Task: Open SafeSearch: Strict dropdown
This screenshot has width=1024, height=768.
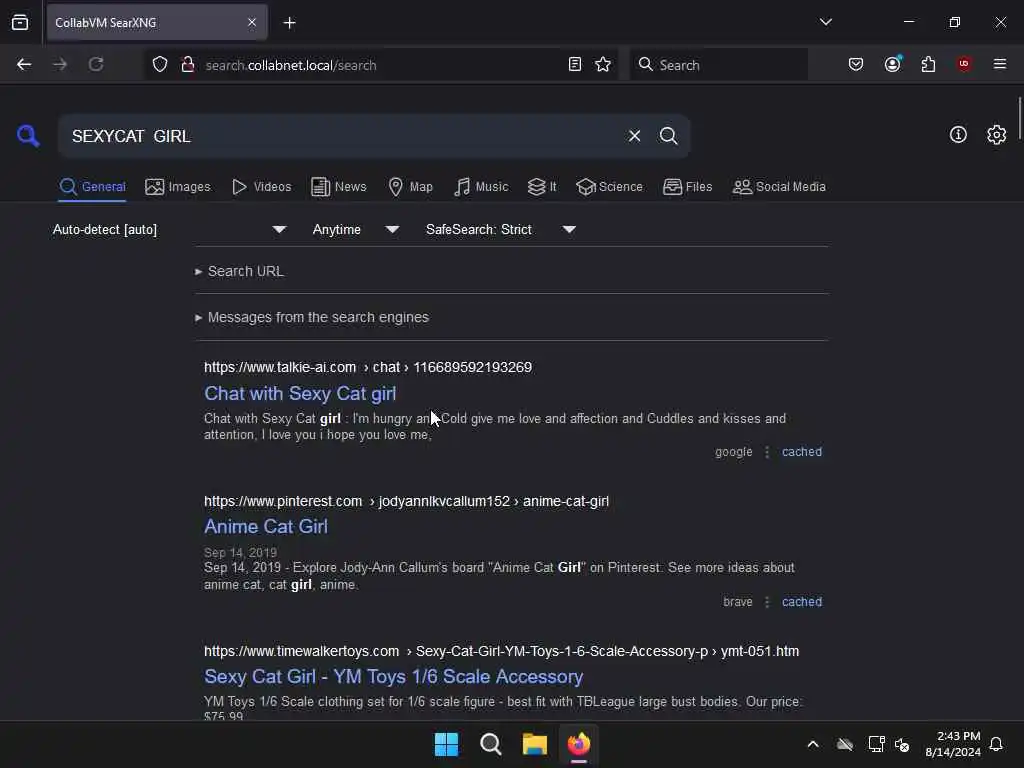Action: point(501,229)
